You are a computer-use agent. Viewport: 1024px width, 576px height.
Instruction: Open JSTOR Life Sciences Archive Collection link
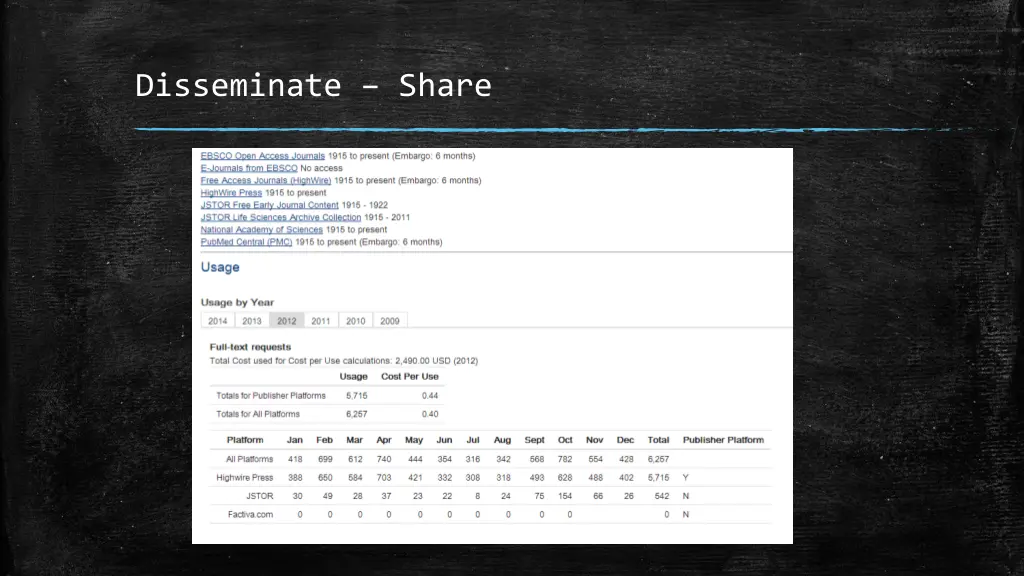(281, 217)
